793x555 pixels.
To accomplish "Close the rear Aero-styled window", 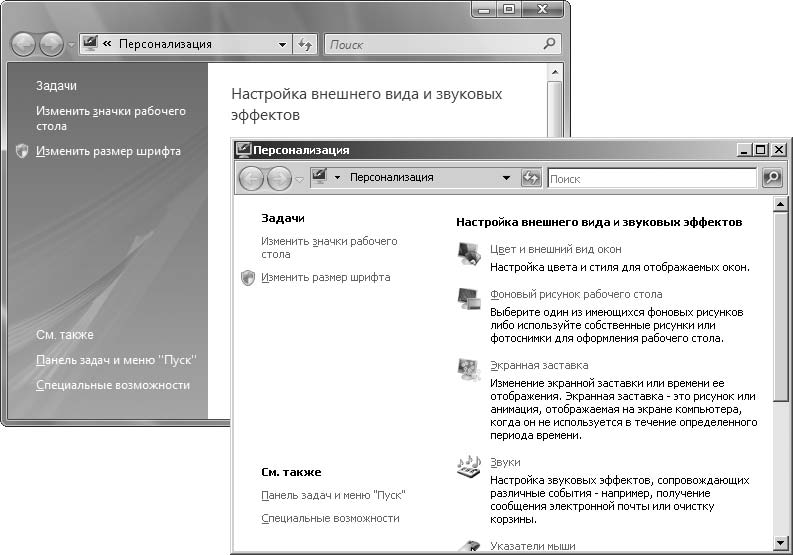I will pos(543,9).
